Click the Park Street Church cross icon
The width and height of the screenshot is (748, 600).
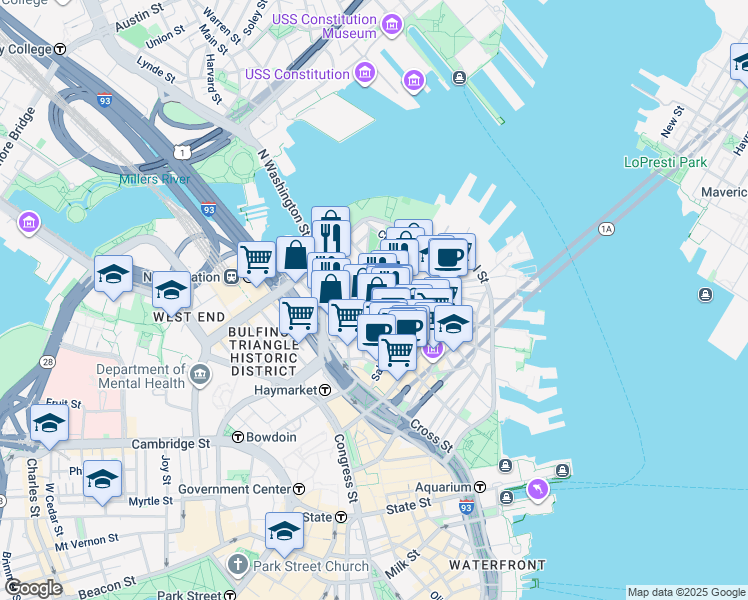[x=238, y=565]
